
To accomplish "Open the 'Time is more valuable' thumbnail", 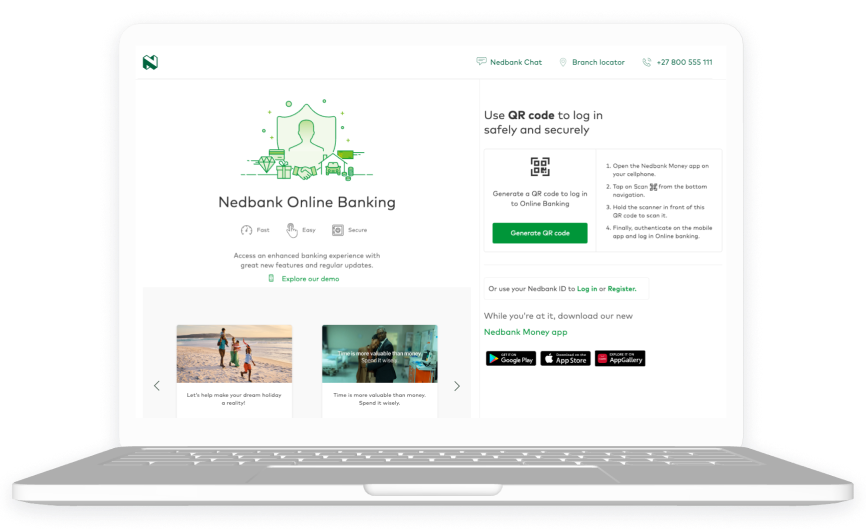I will pyautogui.click(x=379, y=353).
